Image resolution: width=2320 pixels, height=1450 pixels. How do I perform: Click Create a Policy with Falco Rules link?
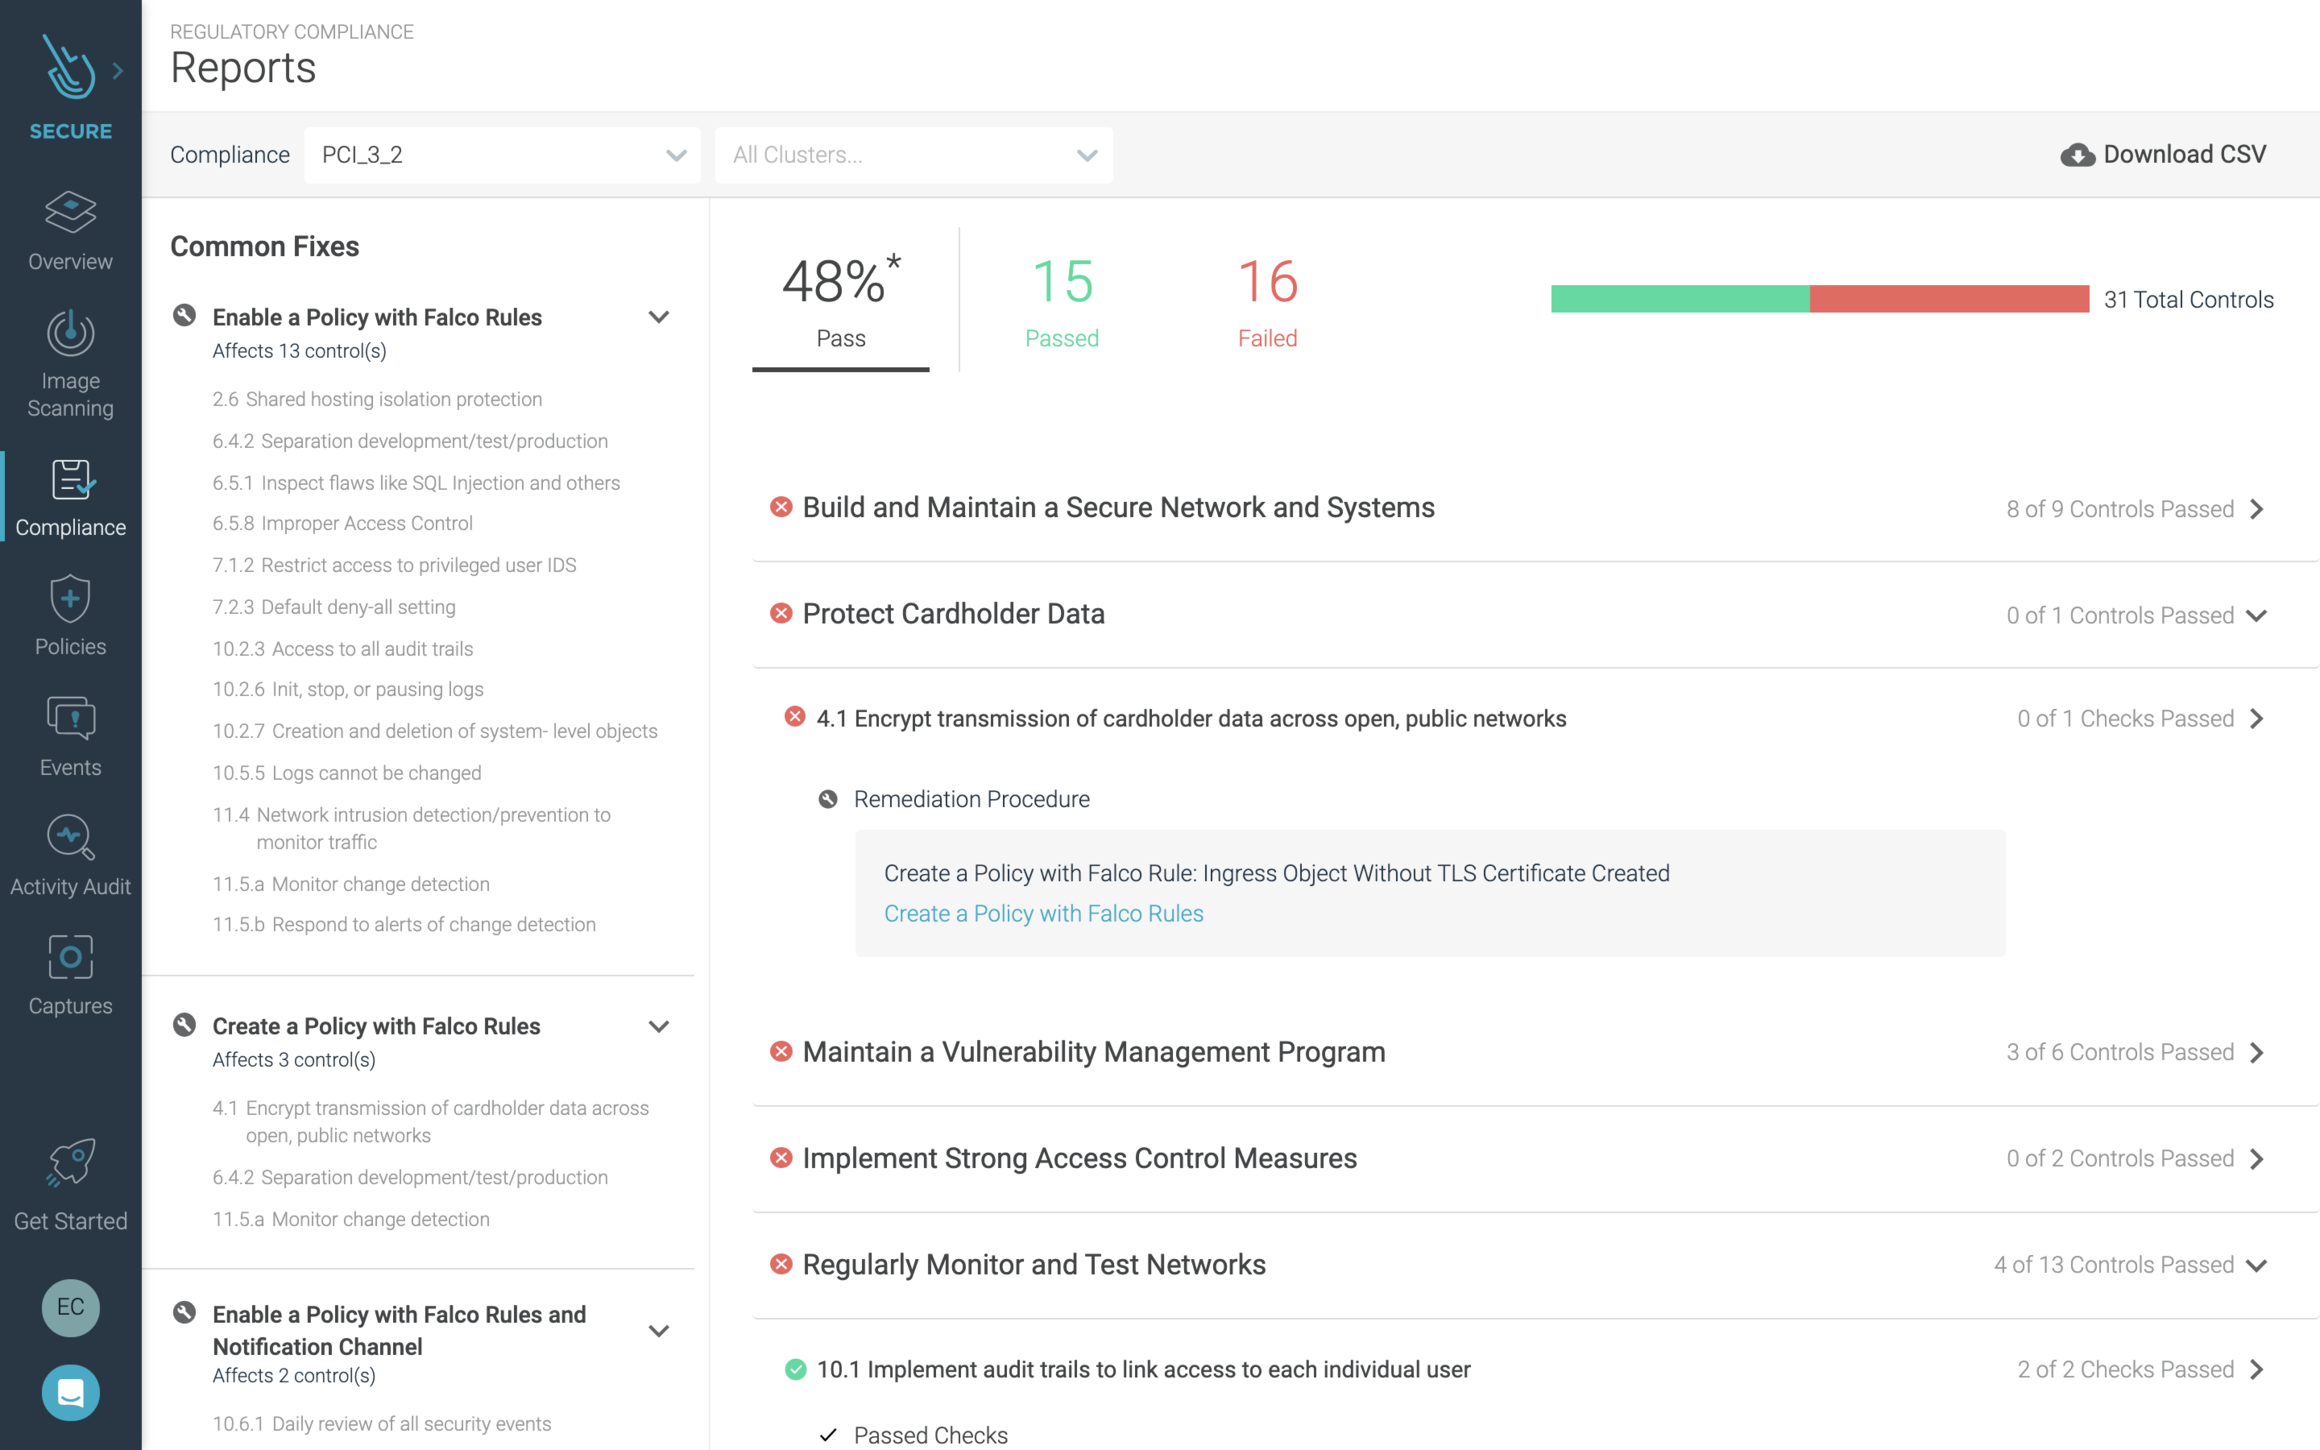point(1044,912)
